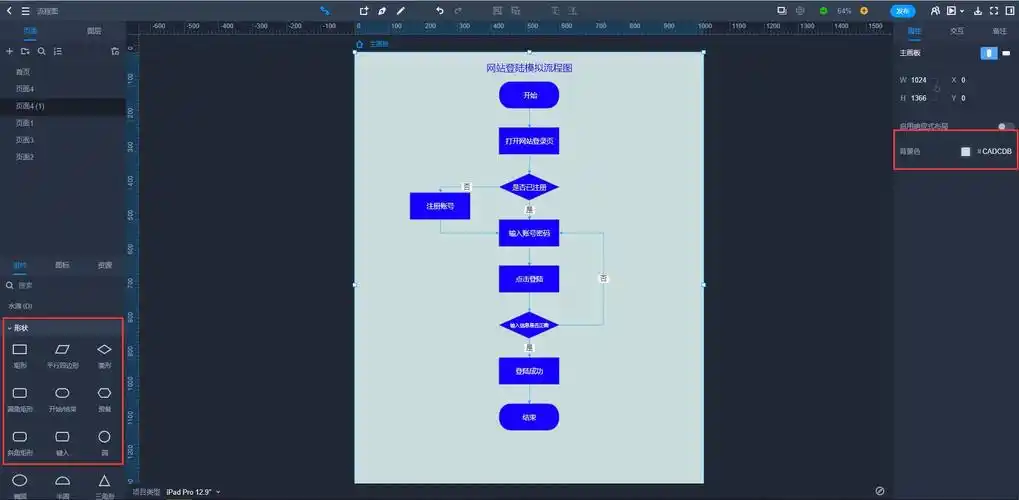The image size is (1019, 500).
Task: Open page list sorting icon
Action: point(58,51)
